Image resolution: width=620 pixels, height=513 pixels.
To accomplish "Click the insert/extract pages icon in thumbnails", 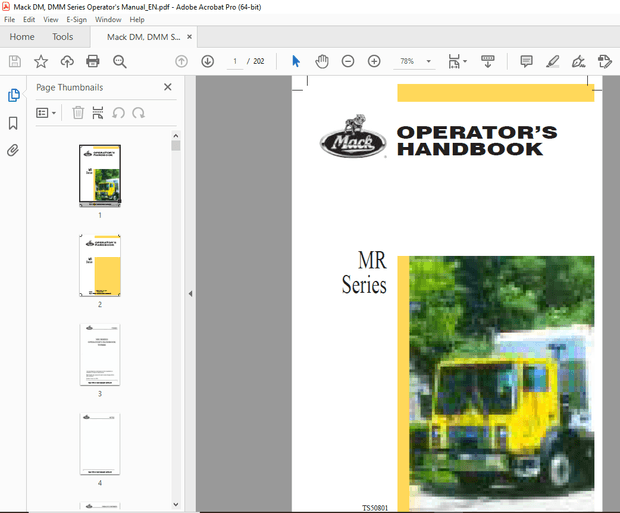I will click(x=98, y=113).
